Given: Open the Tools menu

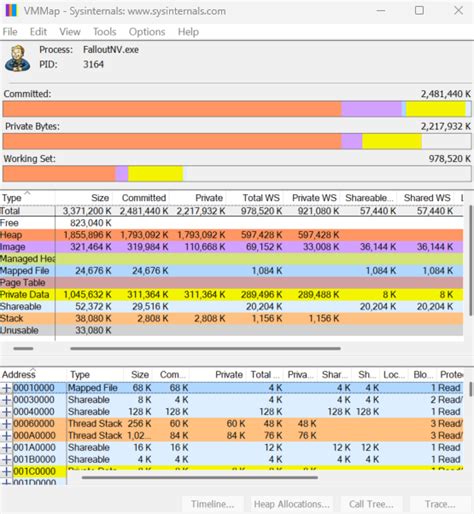Looking at the screenshot, I should 105,32.
